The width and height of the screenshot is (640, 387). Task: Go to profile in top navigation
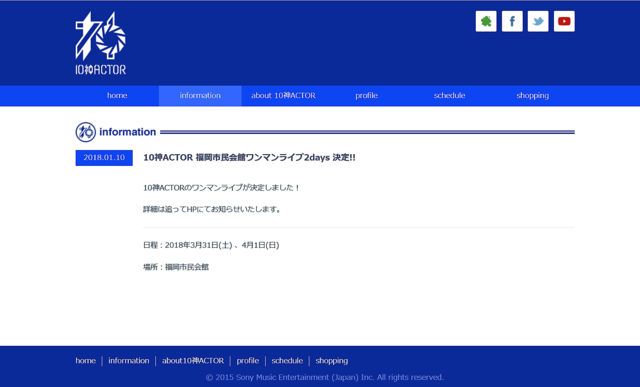click(x=367, y=96)
